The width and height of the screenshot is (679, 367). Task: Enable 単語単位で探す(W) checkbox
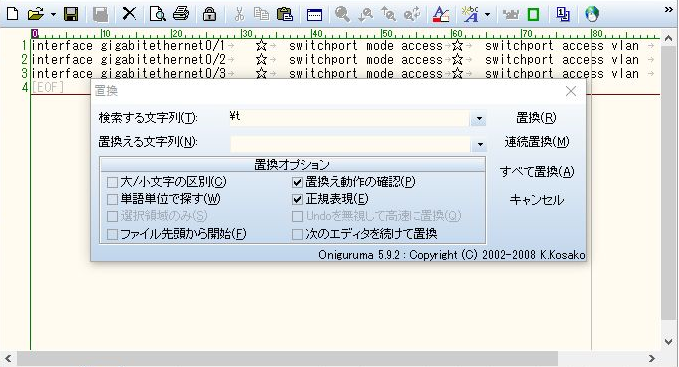click(113, 199)
